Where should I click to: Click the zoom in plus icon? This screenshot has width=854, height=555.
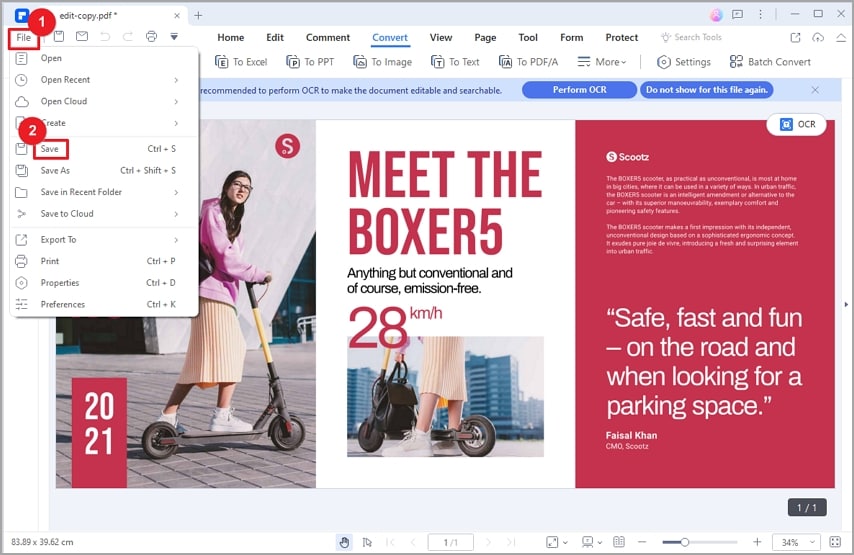click(x=757, y=542)
